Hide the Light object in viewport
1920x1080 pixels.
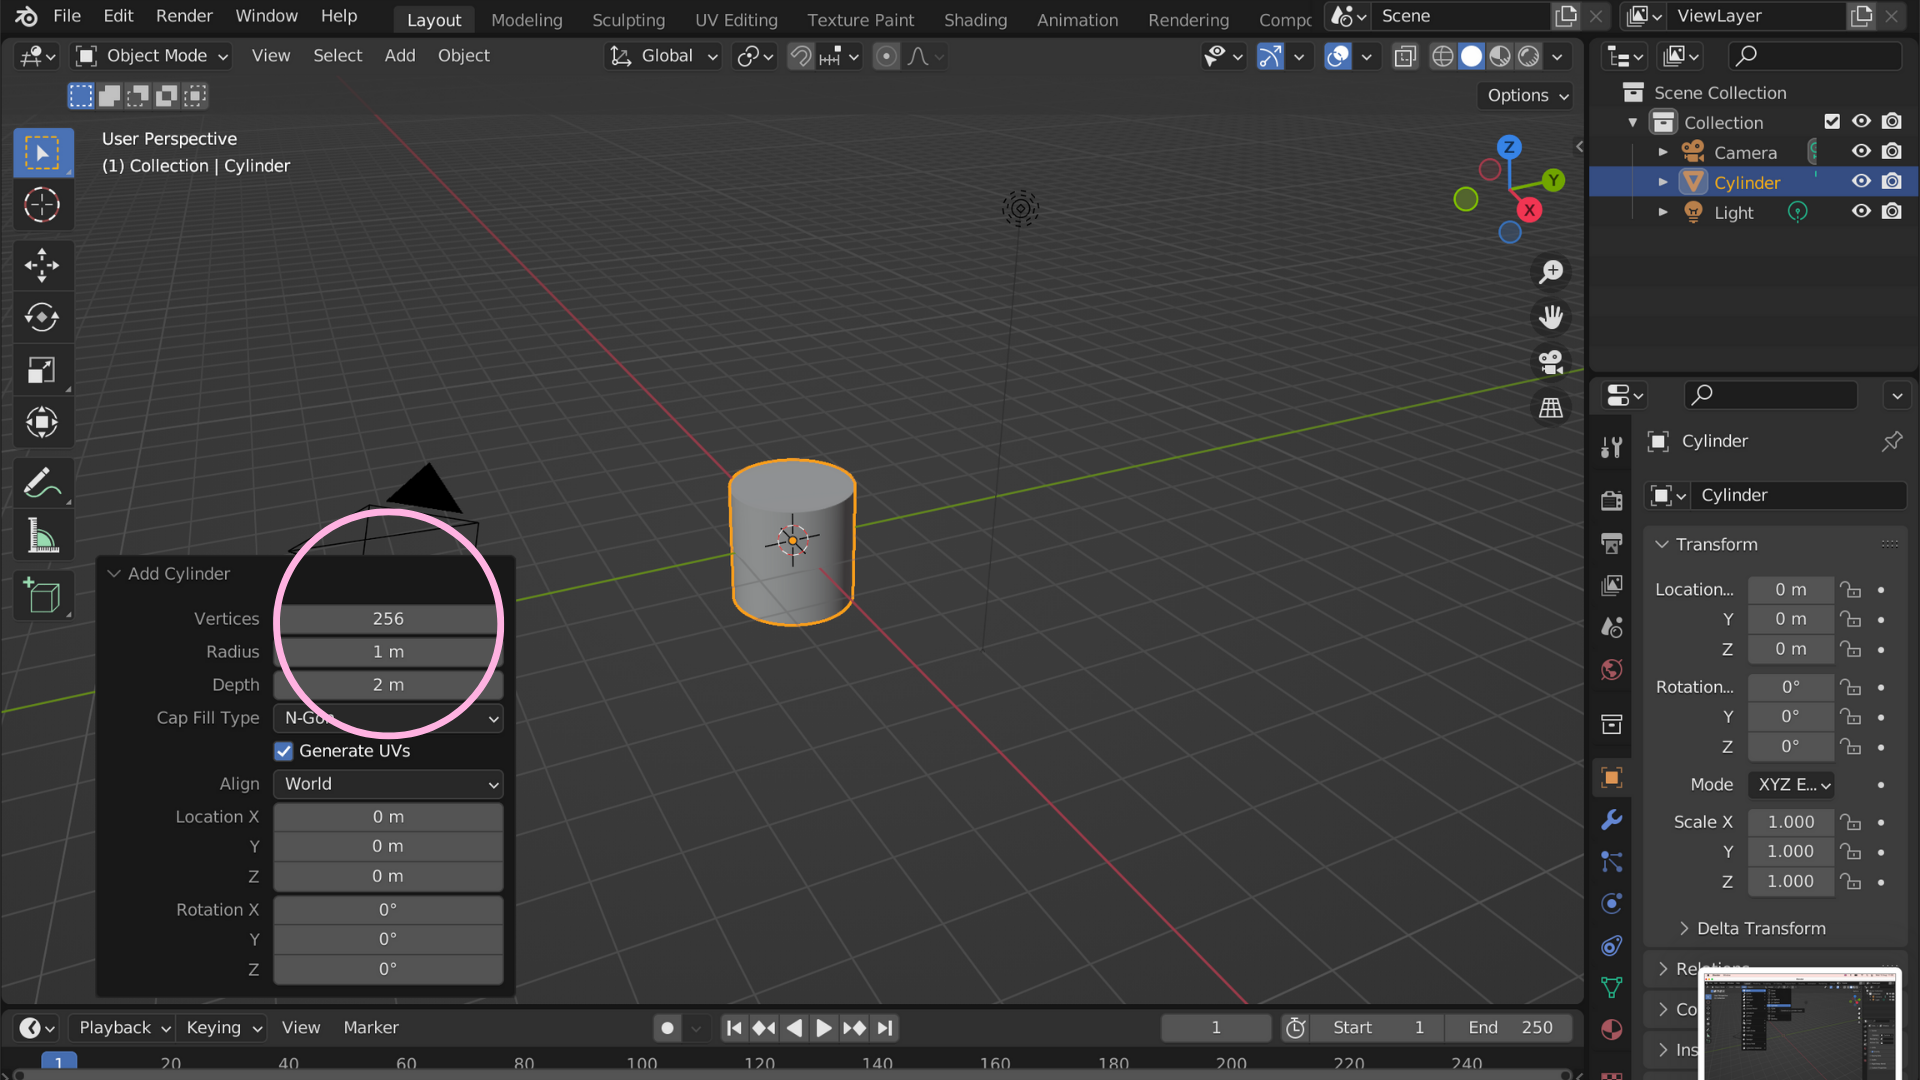(x=1861, y=211)
